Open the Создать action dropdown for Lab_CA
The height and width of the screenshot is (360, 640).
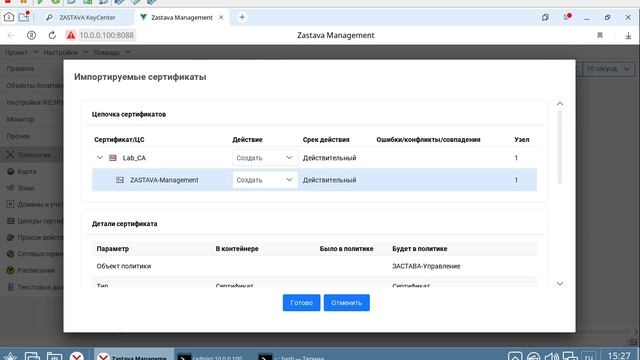265,158
